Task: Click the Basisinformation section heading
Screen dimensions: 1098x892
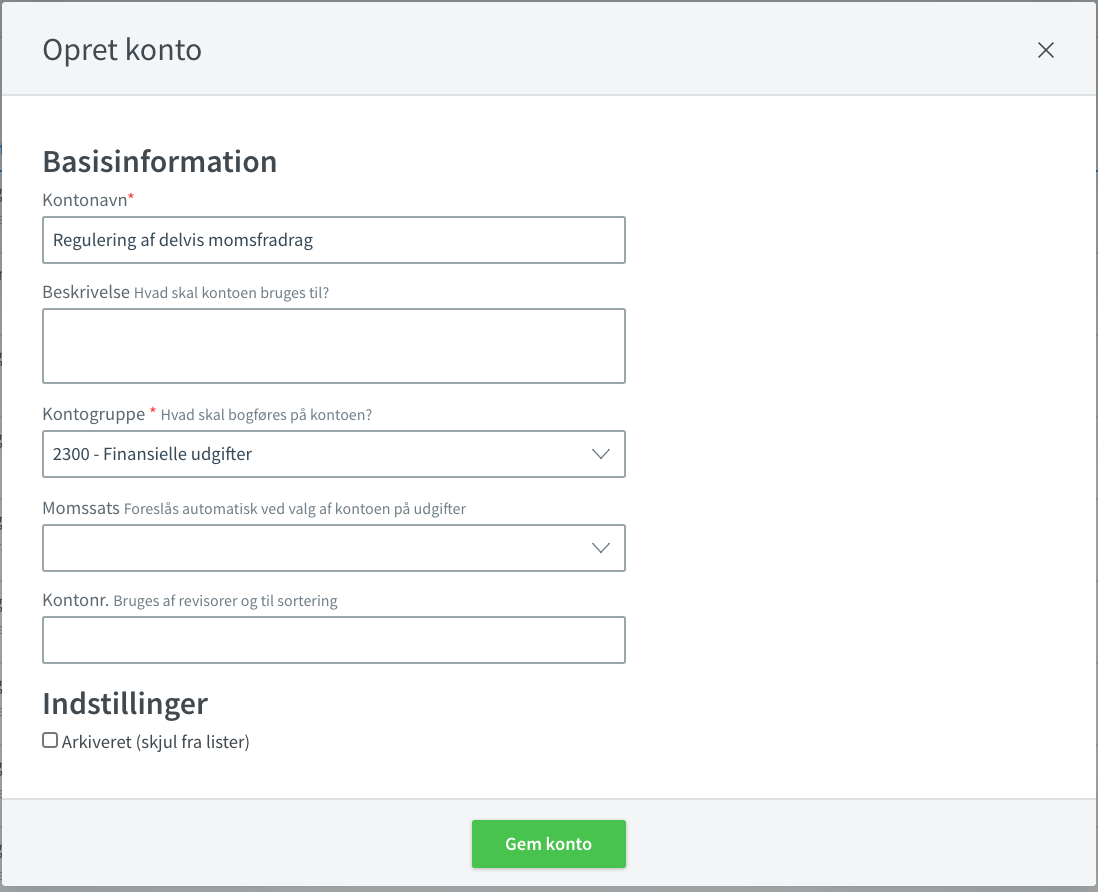Action: pyautogui.click(x=160, y=162)
